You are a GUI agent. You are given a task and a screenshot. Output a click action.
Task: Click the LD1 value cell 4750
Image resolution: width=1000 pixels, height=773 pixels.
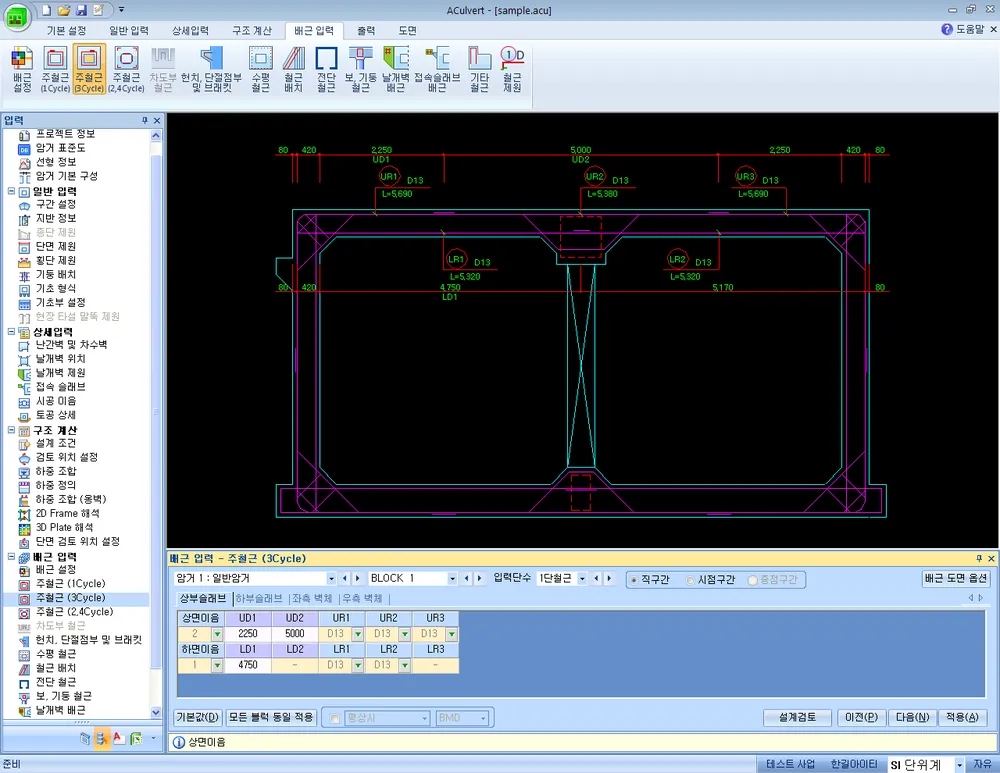pyautogui.click(x=247, y=665)
